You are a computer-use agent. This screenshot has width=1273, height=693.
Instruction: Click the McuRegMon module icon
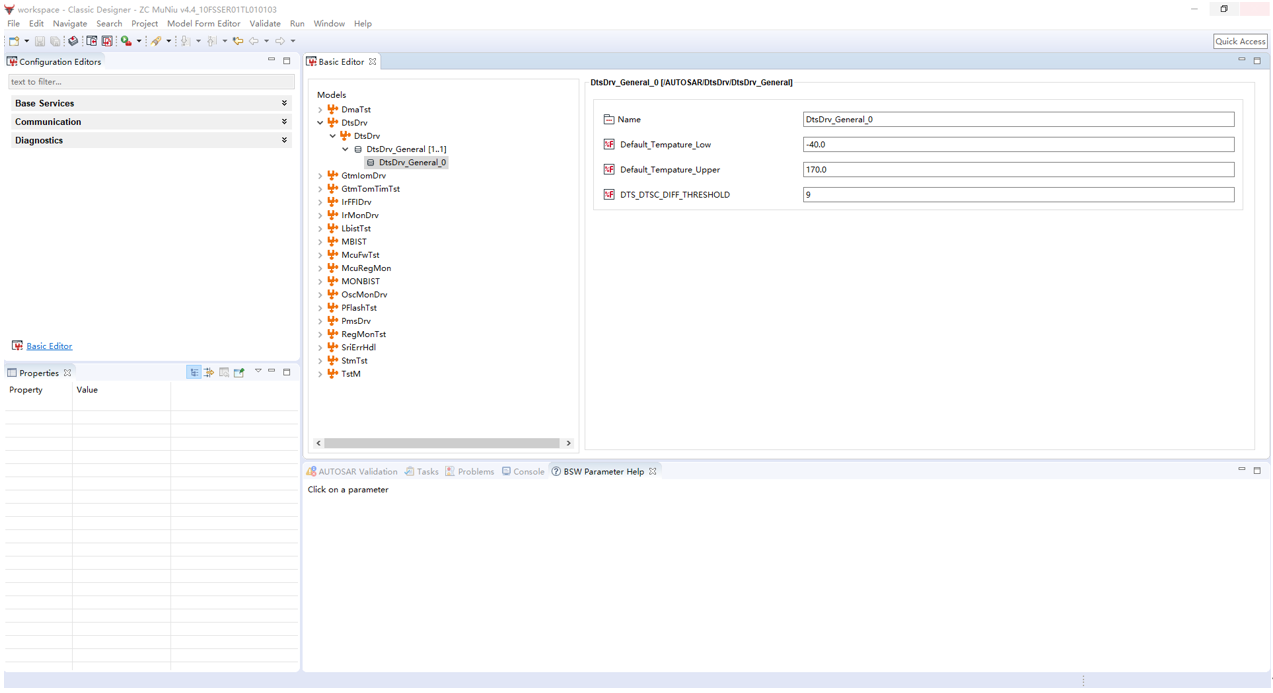click(x=333, y=268)
